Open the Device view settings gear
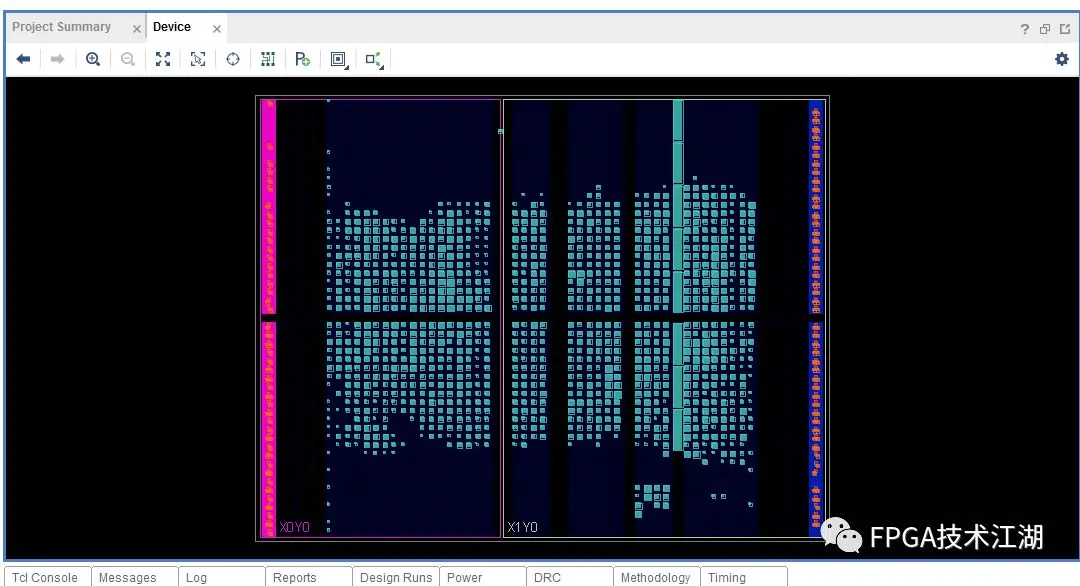Image resolution: width=1080 pixels, height=586 pixels. [x=1061, y=59]
